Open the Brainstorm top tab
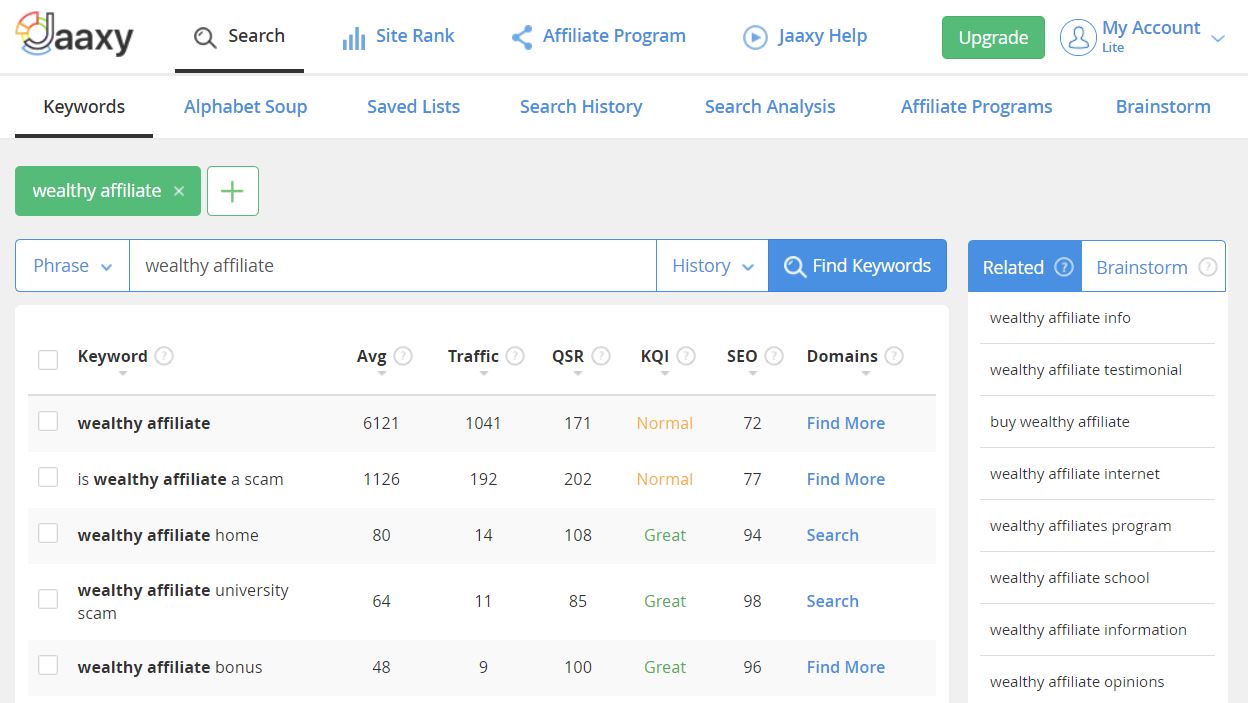Image resolution: width=1248 pixels, height=703 pixels. click(1163, 107)
